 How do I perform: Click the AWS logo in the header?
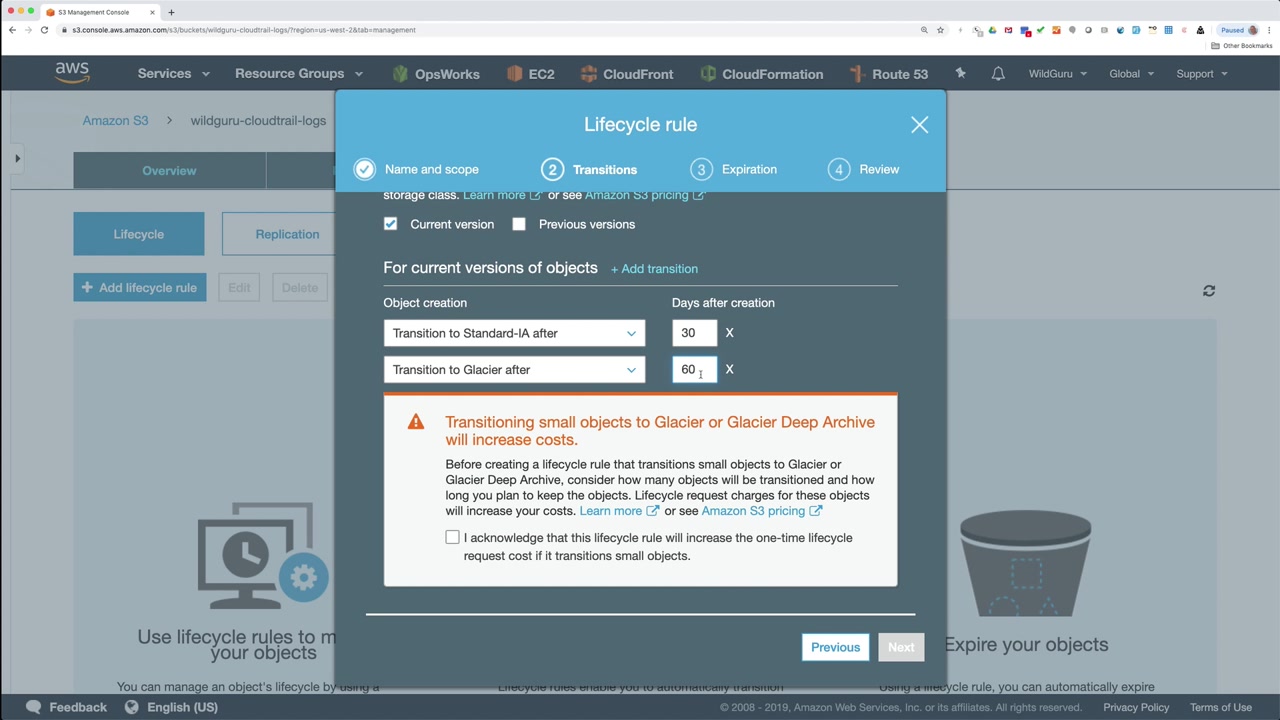72,73
